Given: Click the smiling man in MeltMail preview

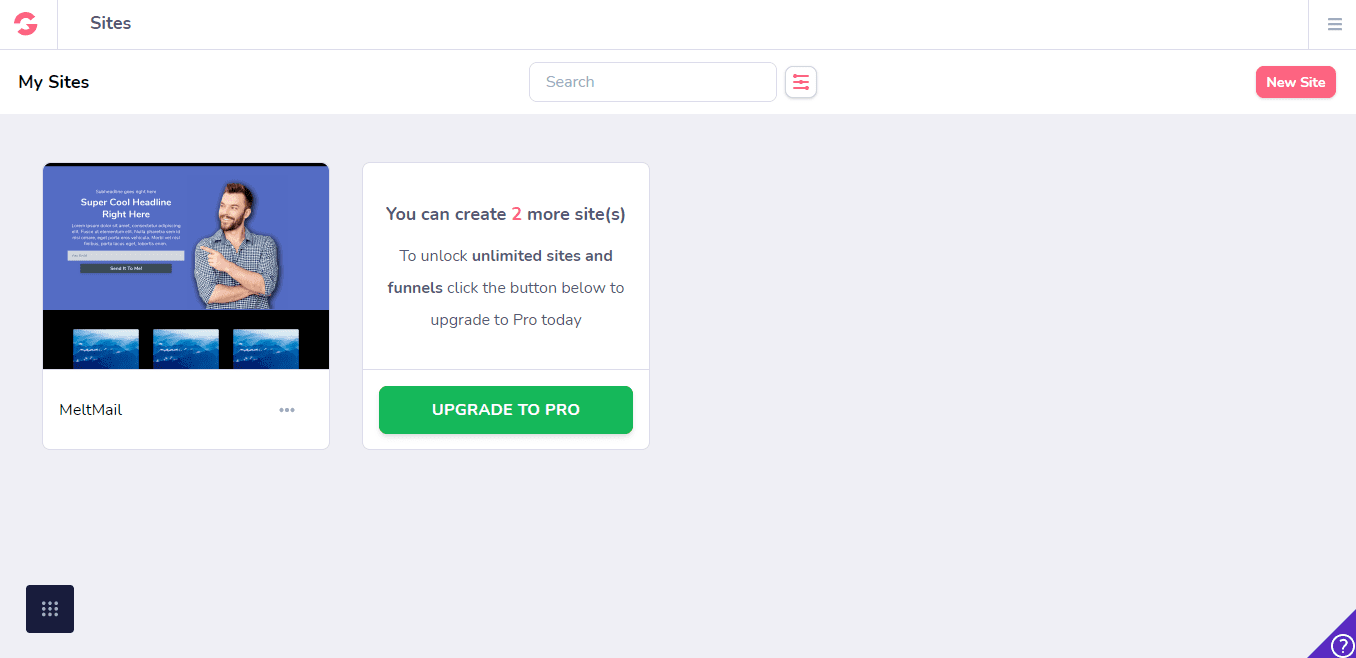Looking at the screenshot, I should point(237,245).
